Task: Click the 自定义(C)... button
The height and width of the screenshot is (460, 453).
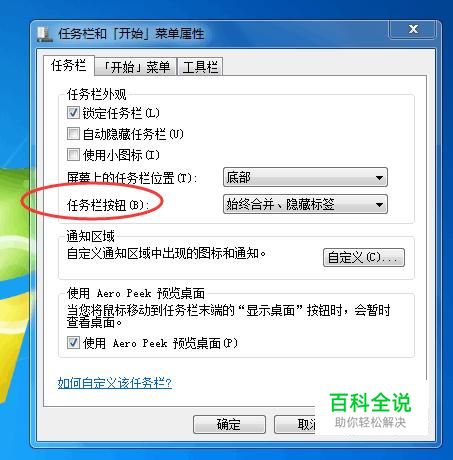Action: click(x=364, y=257)
